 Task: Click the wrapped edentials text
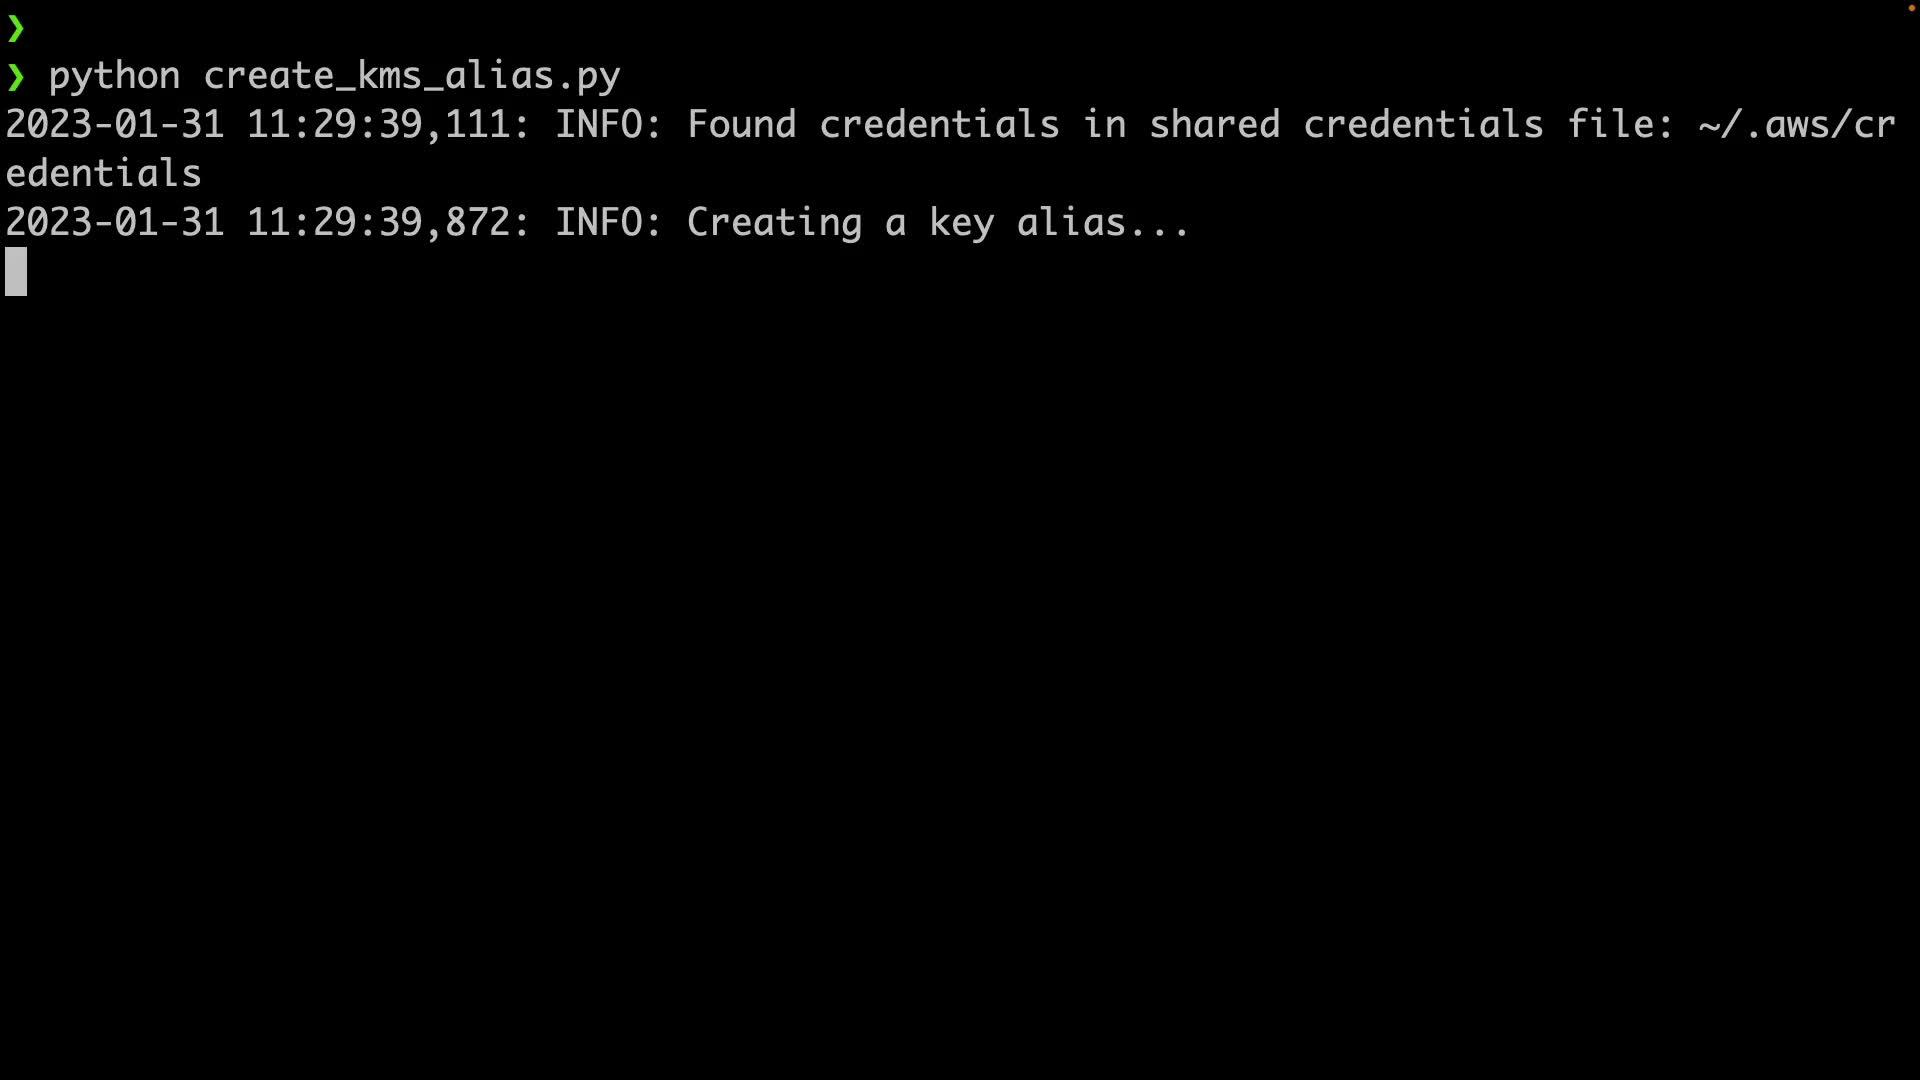pyautogui.click(x=104, y=174)
